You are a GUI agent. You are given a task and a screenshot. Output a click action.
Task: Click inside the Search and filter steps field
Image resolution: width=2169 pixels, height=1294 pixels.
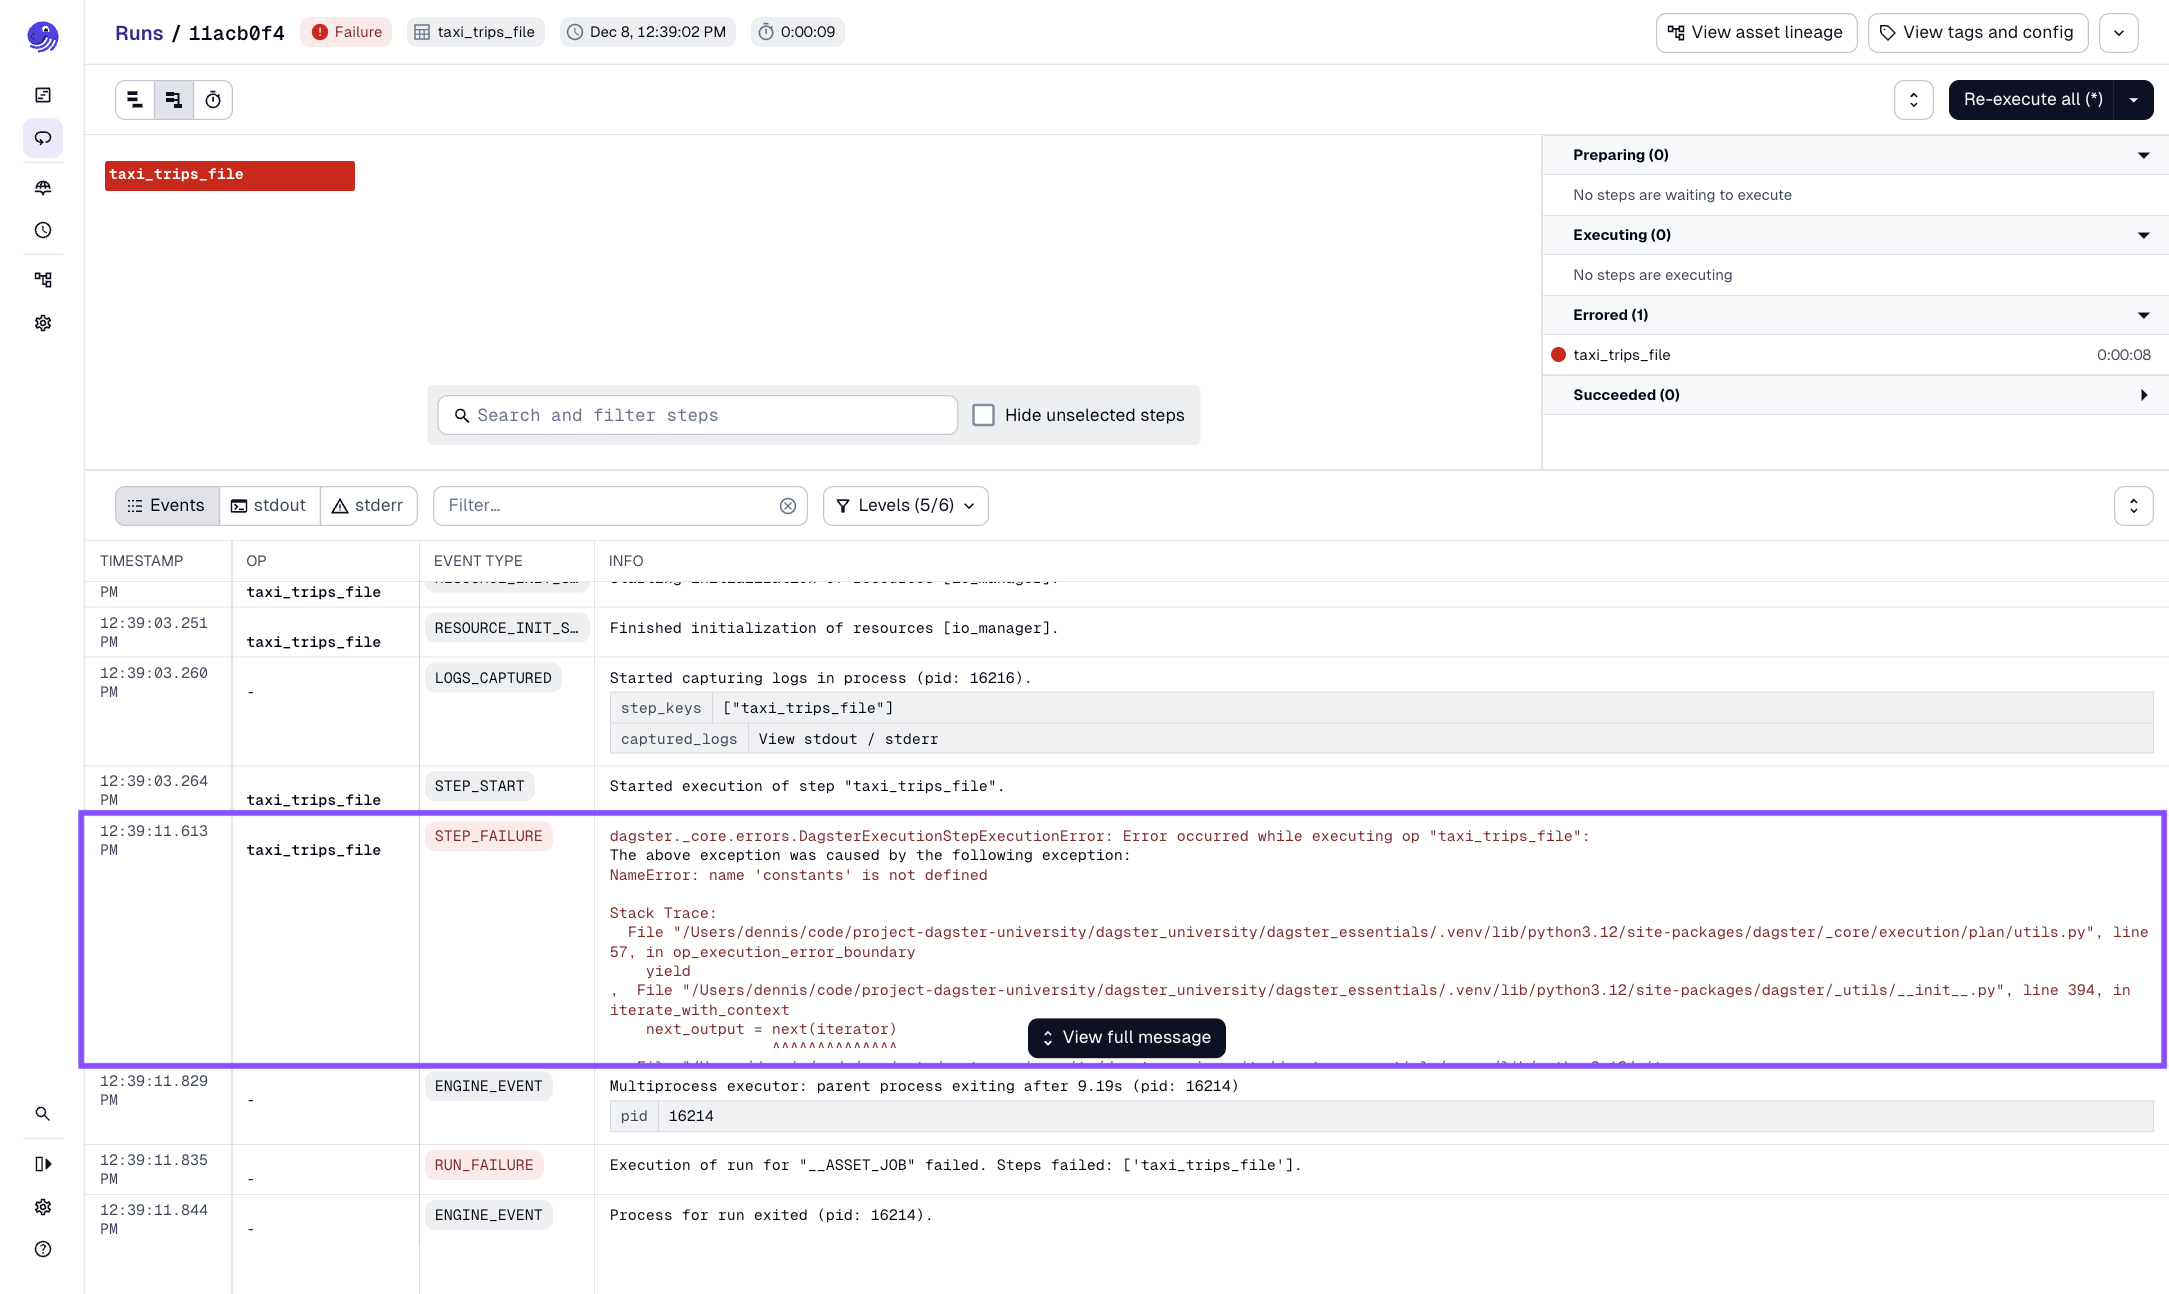[695, 414]
